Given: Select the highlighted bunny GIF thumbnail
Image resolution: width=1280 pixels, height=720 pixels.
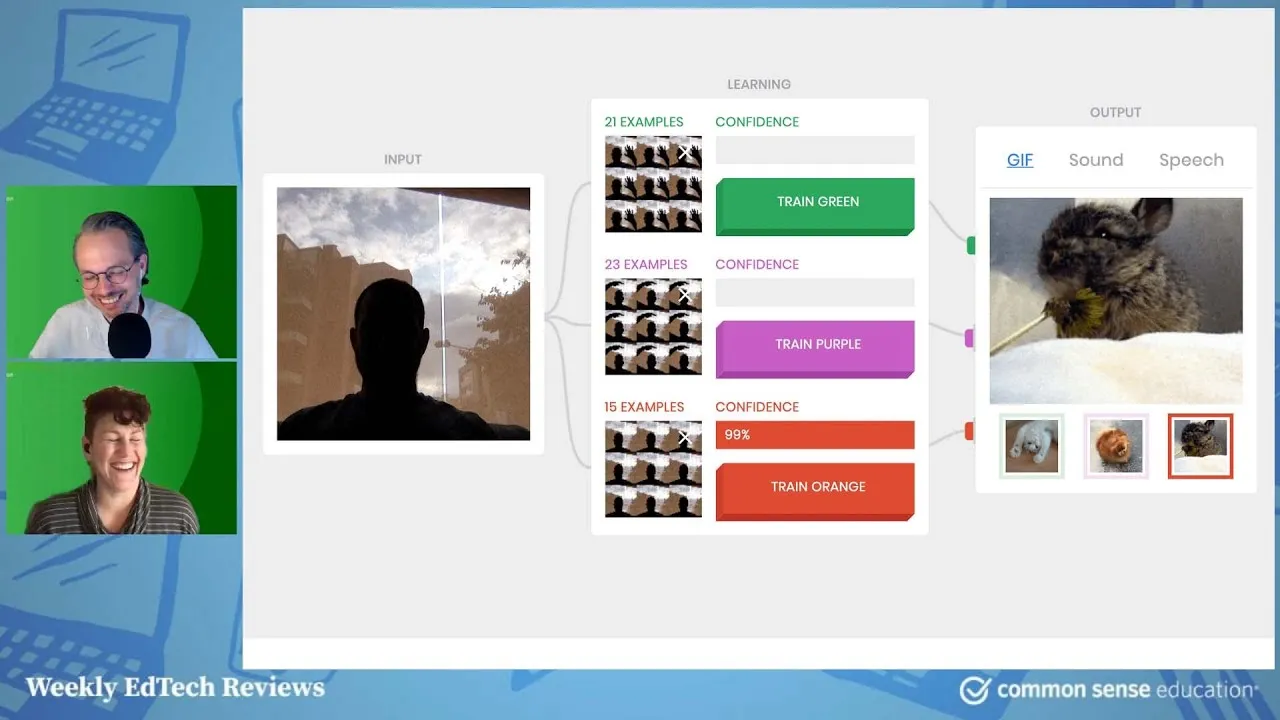Looking at the screenshot, I should pyautogui.click(x=1200, y=446).
